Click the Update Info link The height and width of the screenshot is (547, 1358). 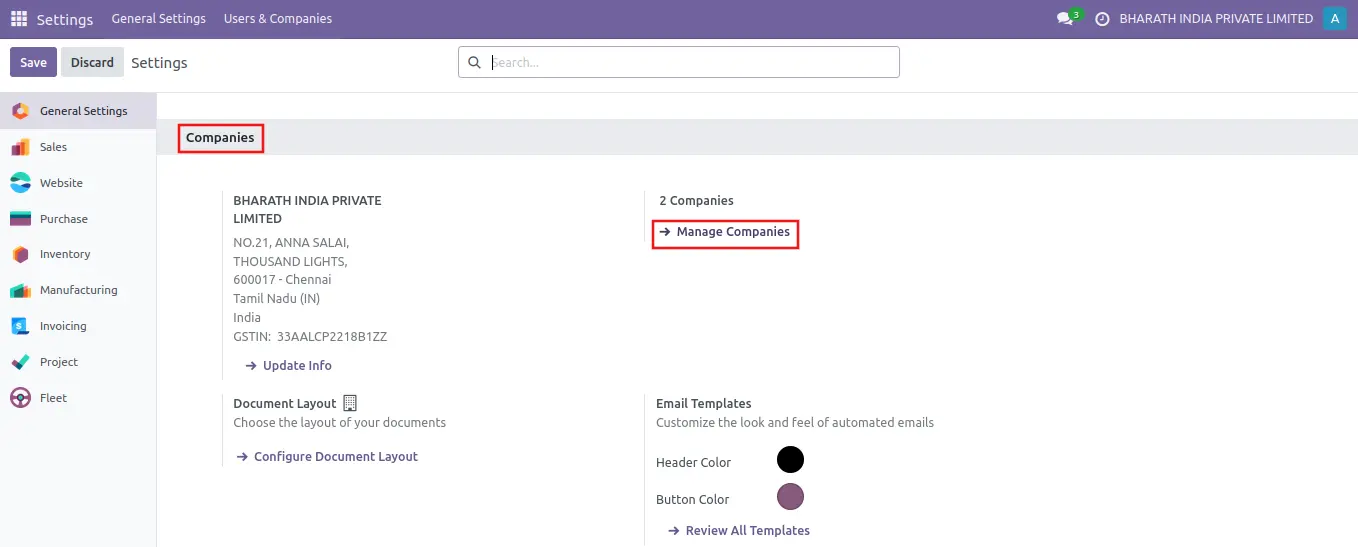pyautogui.click(x=289, y=366)
